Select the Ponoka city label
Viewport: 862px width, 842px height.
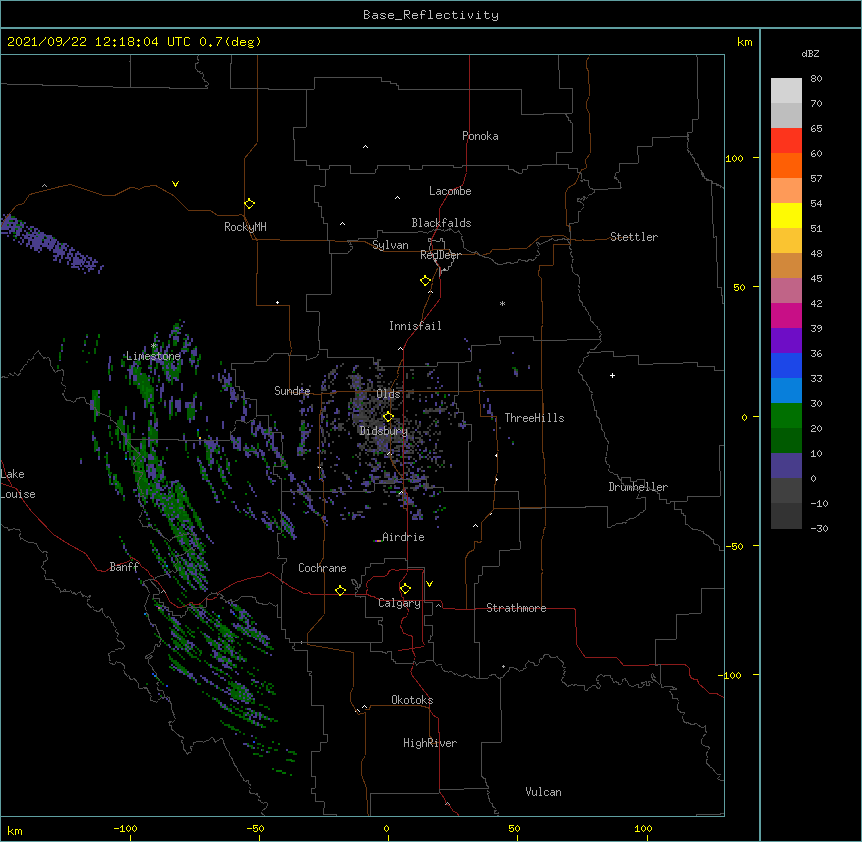(480, 136)
